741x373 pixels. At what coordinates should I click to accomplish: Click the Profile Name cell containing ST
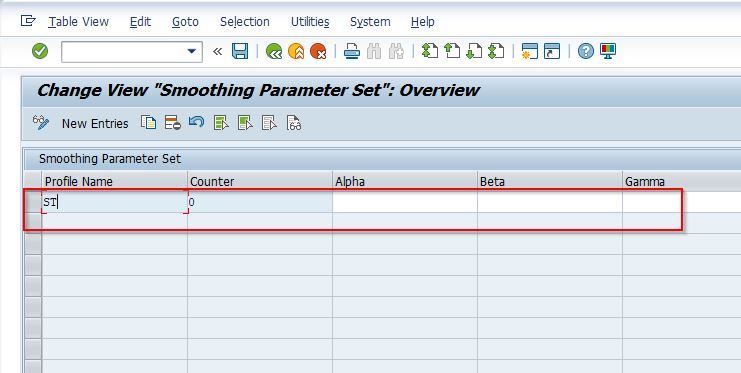(x=114, y=202)
